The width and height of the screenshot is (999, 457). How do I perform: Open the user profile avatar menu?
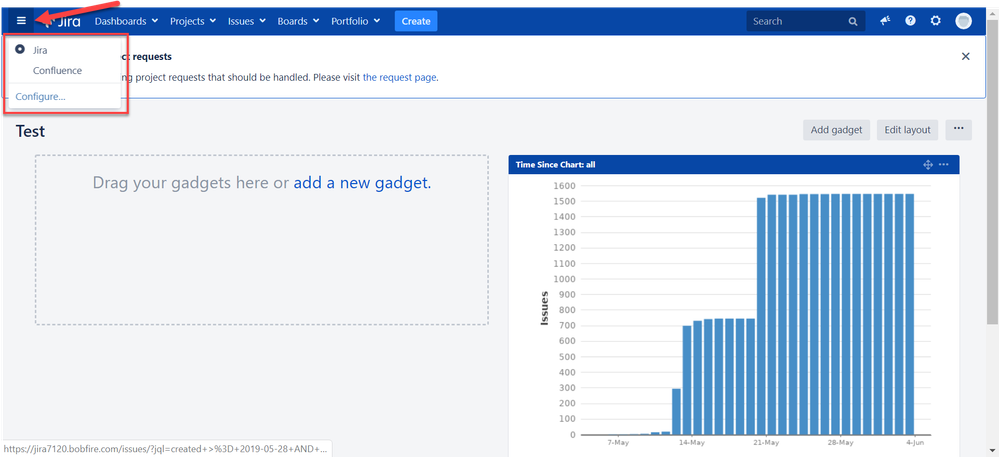(963, 21)
